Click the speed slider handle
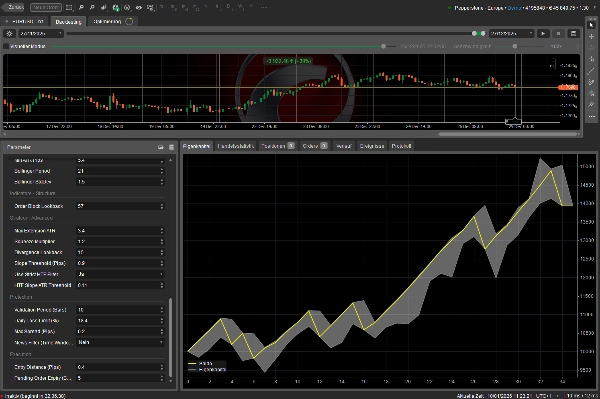The width and height of the screenshot is (600, 399). (x=515, y=46)
